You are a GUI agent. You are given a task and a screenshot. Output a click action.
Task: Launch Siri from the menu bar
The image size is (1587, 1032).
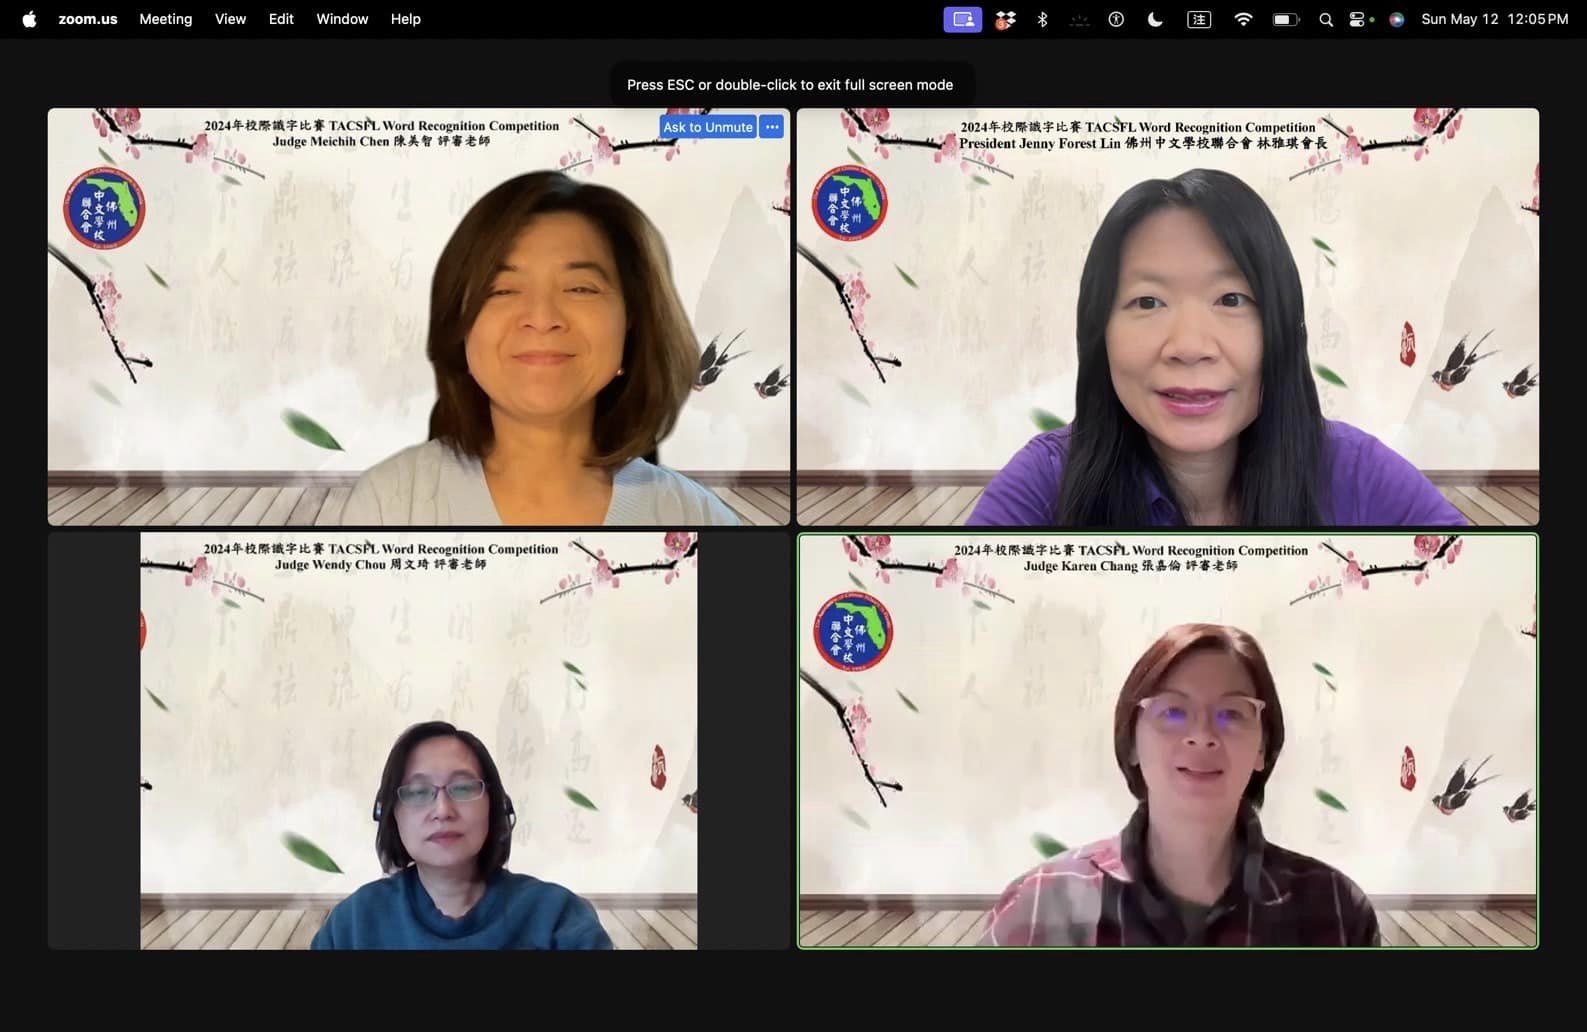point(1397,19)
